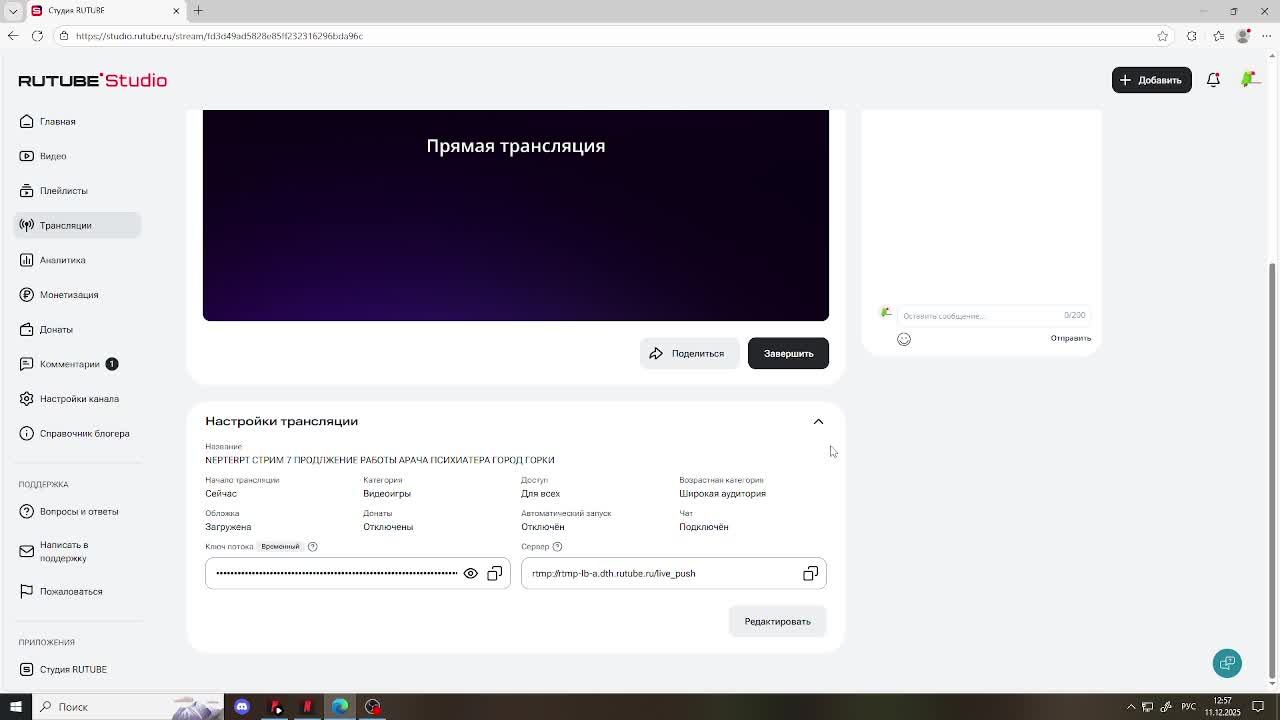The height and width of the screenshot is (720, 1280).
Task: Open the user avatar menu
Action: pyautogui.click(x=1250, y=80)
